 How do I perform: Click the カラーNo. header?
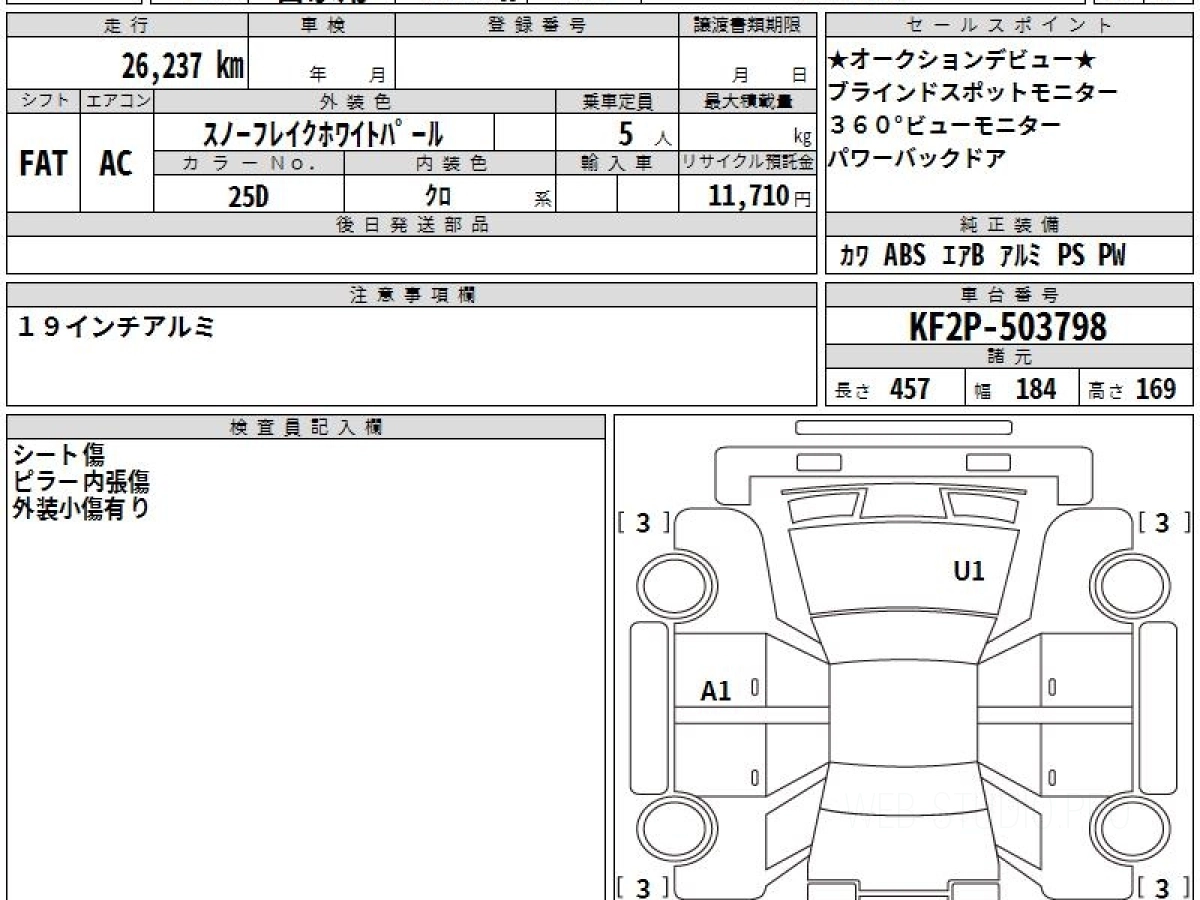pos(250,162)
